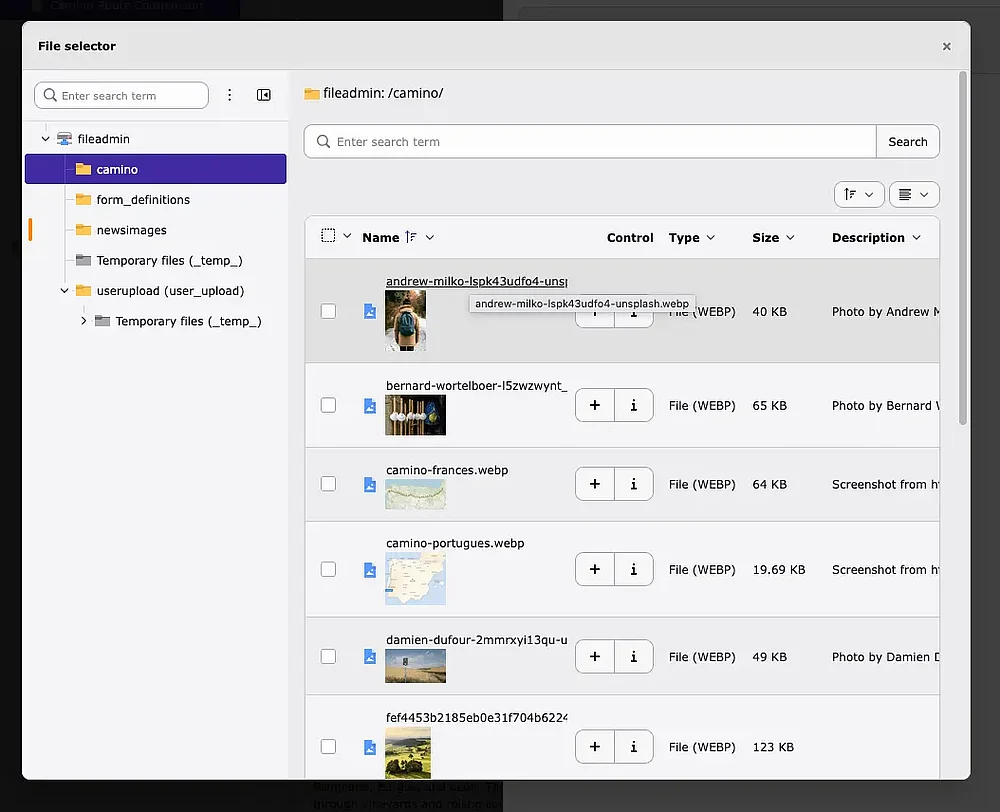Click breadcrumb folder icon beside fileadmin: /camino/
The height and width of the screenshot is (812, 1000).
312,94
